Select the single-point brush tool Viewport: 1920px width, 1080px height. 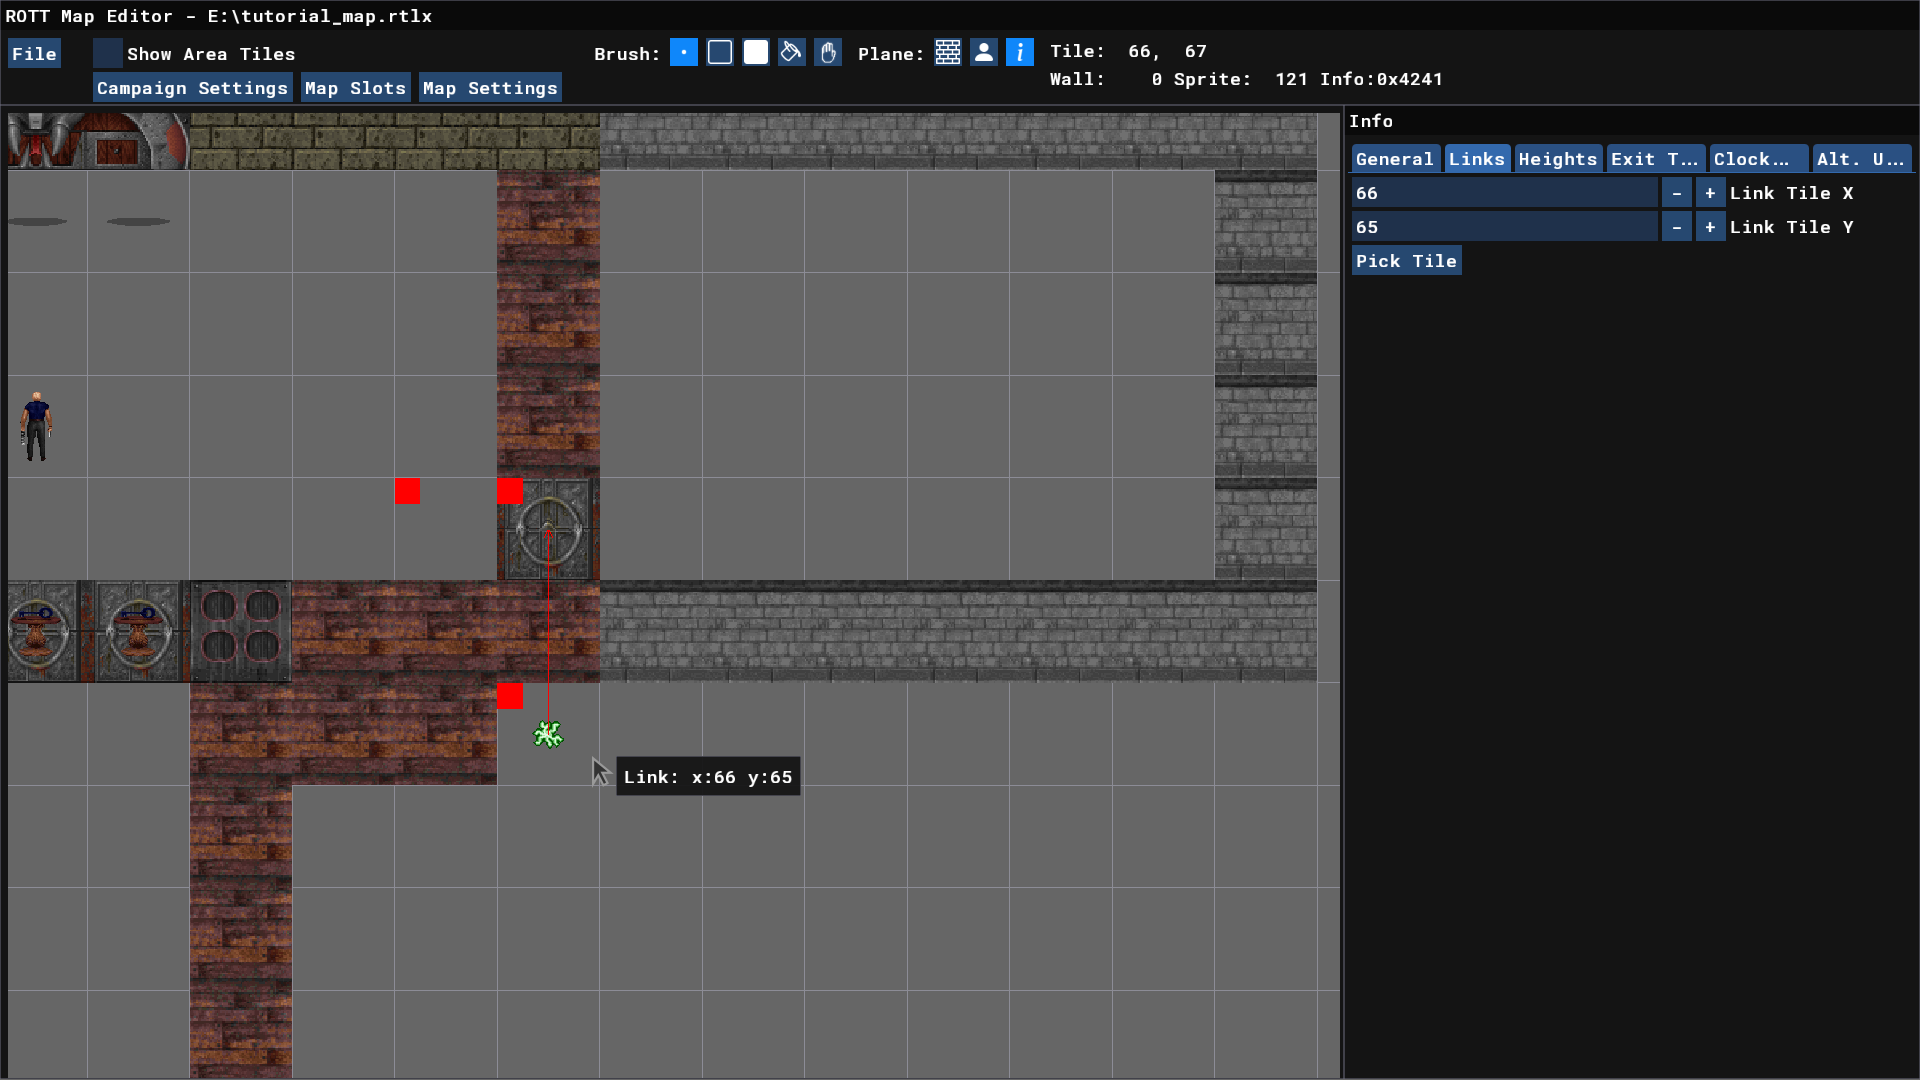pos(684,53)
